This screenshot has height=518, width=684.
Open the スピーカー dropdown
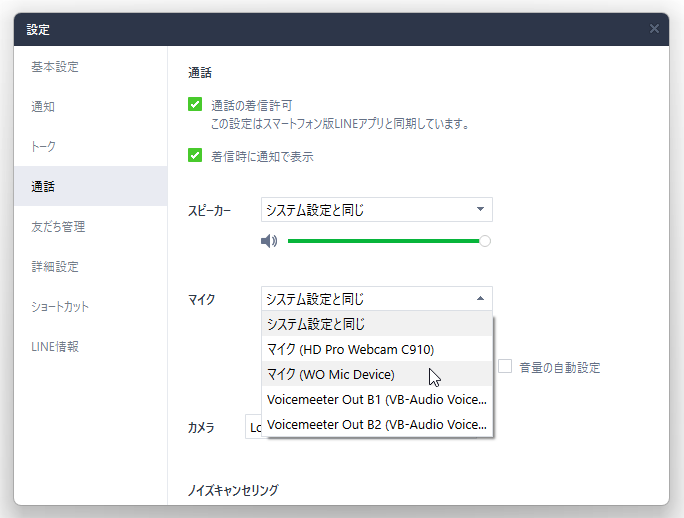pos(377,209)
